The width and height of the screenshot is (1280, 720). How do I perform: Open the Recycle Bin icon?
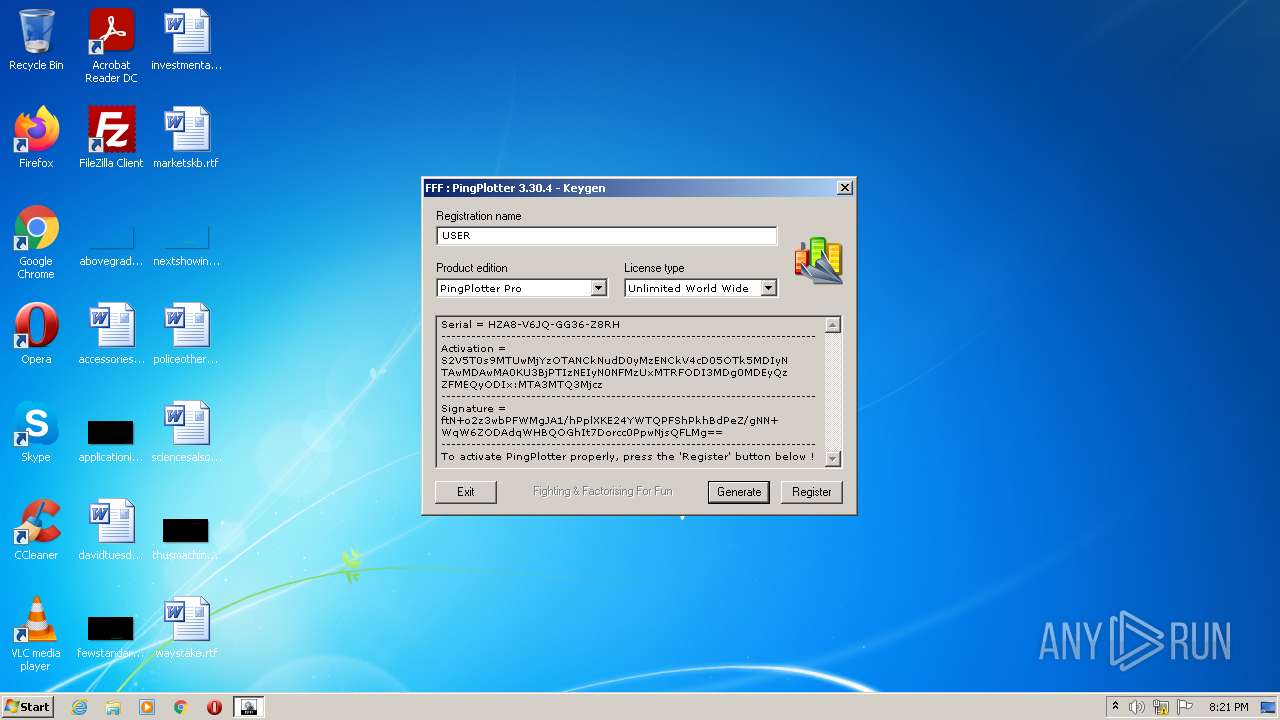pyautogui.click(x=36, y=40)
